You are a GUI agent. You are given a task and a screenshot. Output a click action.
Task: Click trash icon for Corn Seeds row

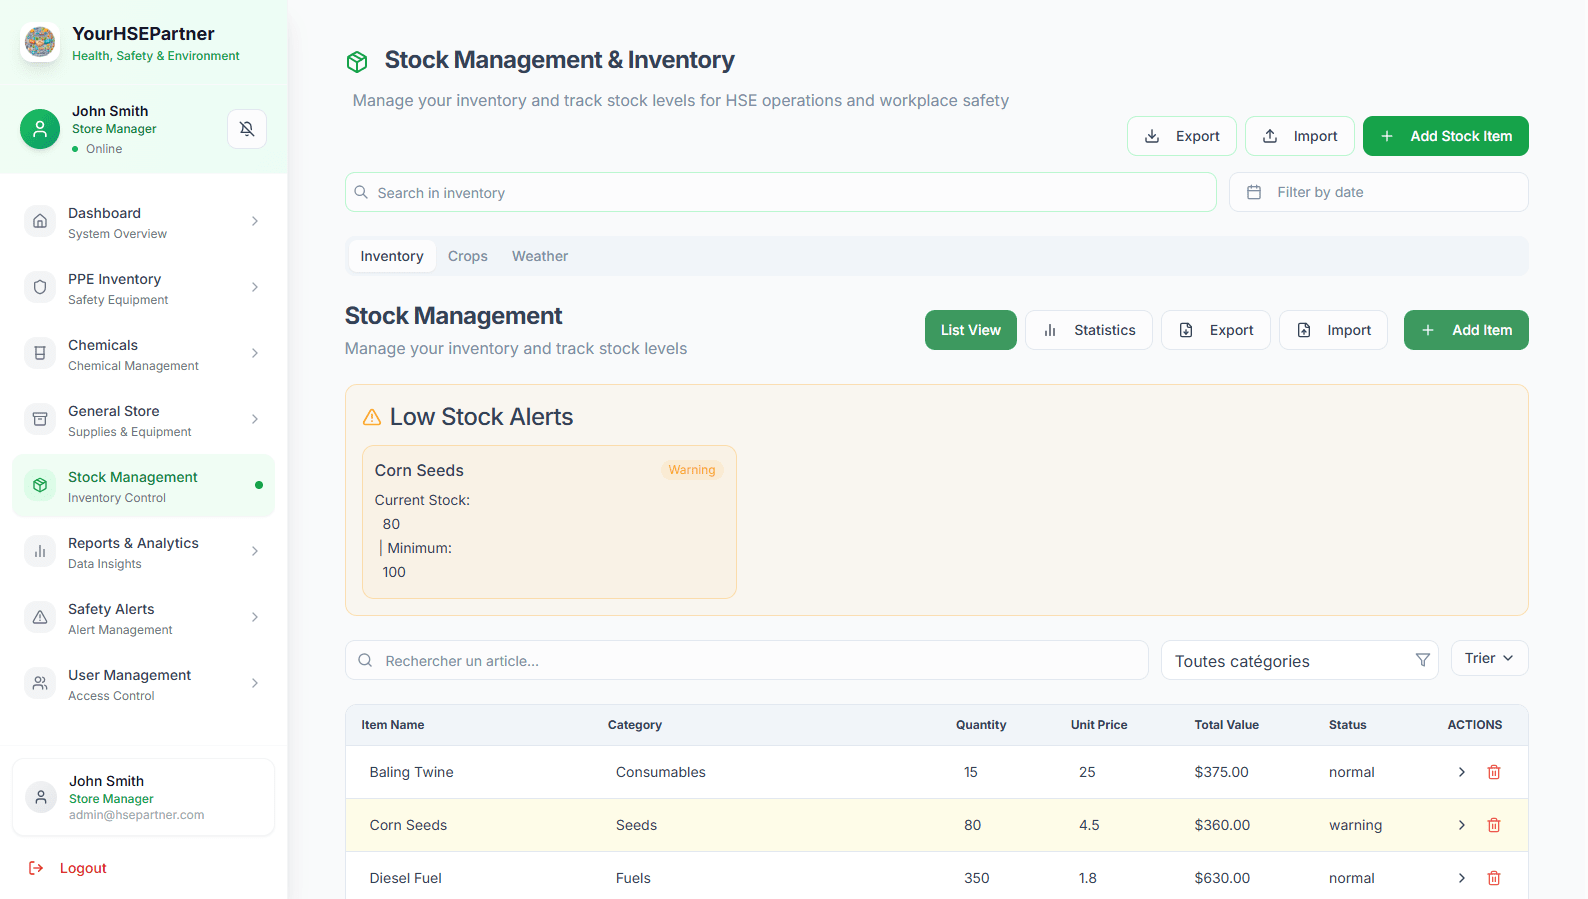coord(1494,825)
